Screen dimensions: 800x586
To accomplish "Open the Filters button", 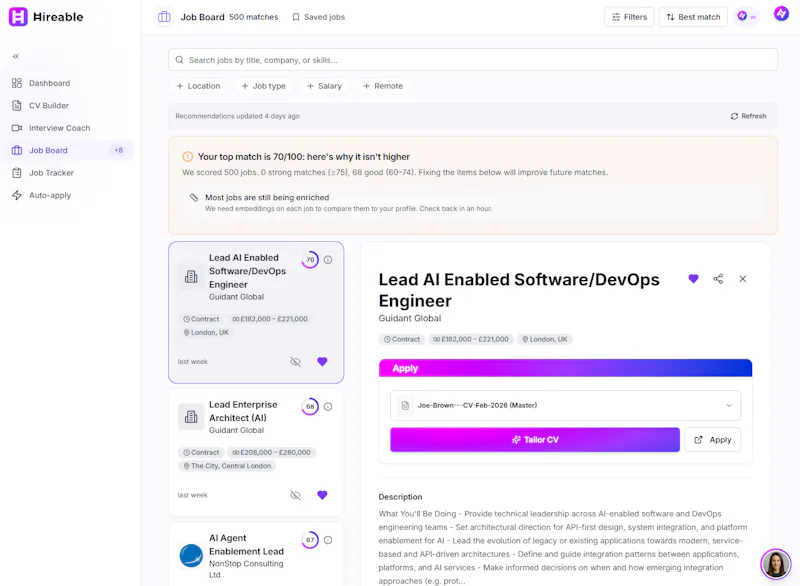I will point(629,17).
